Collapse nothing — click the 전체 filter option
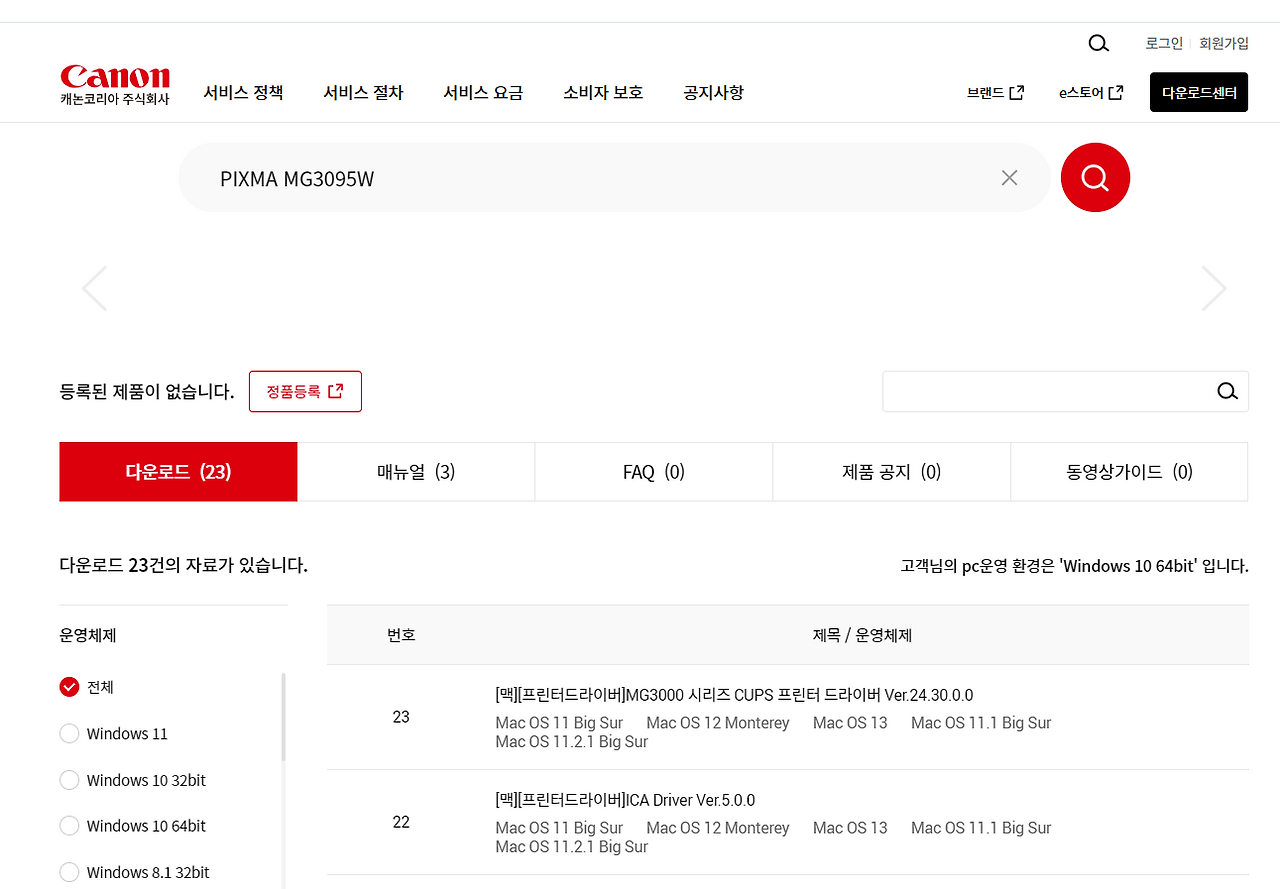 point(69,687)
